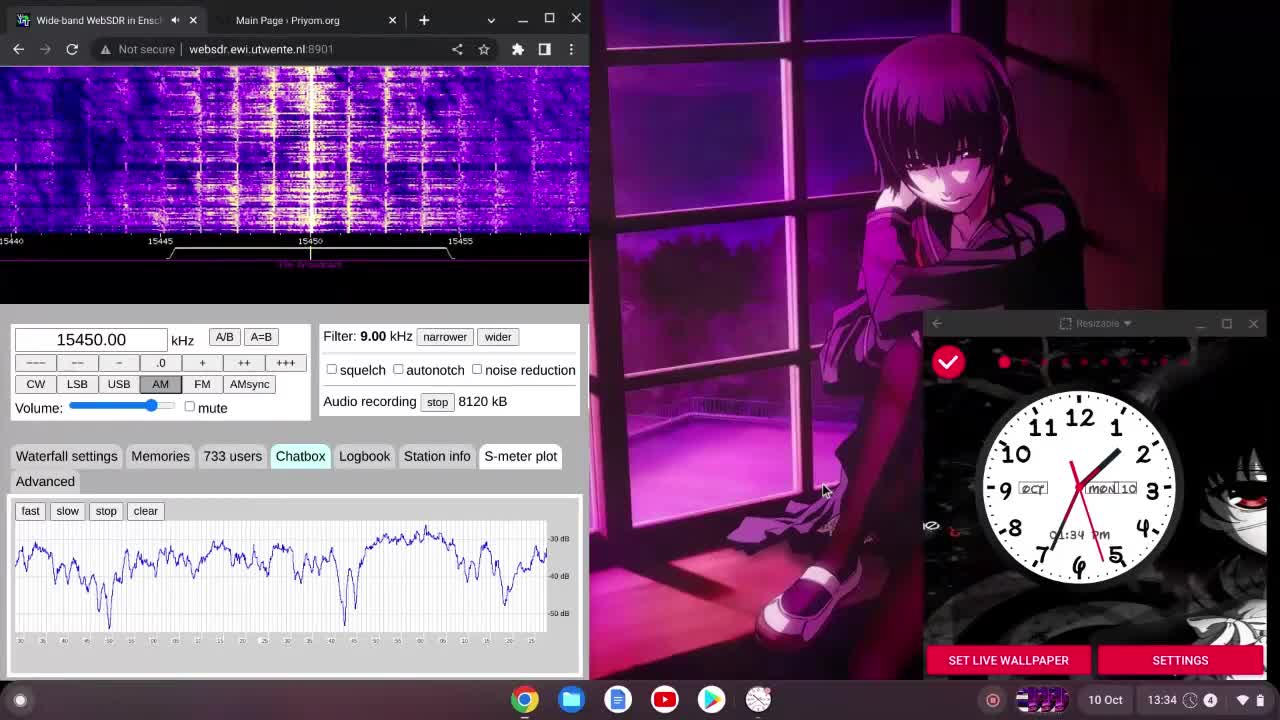The height and width of the screenshot is (720, 1280).
Task: Enable the noise reduction checkbox
Action: click(x=477, y=369)
